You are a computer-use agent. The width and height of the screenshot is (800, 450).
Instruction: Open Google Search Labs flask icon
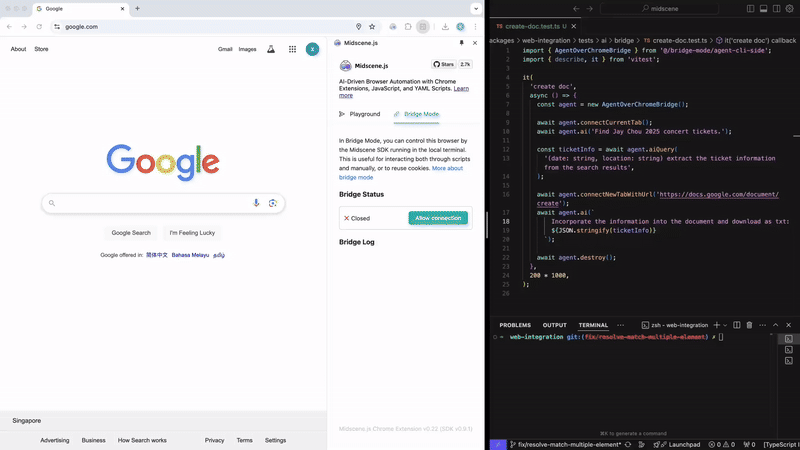click(271, 49)
